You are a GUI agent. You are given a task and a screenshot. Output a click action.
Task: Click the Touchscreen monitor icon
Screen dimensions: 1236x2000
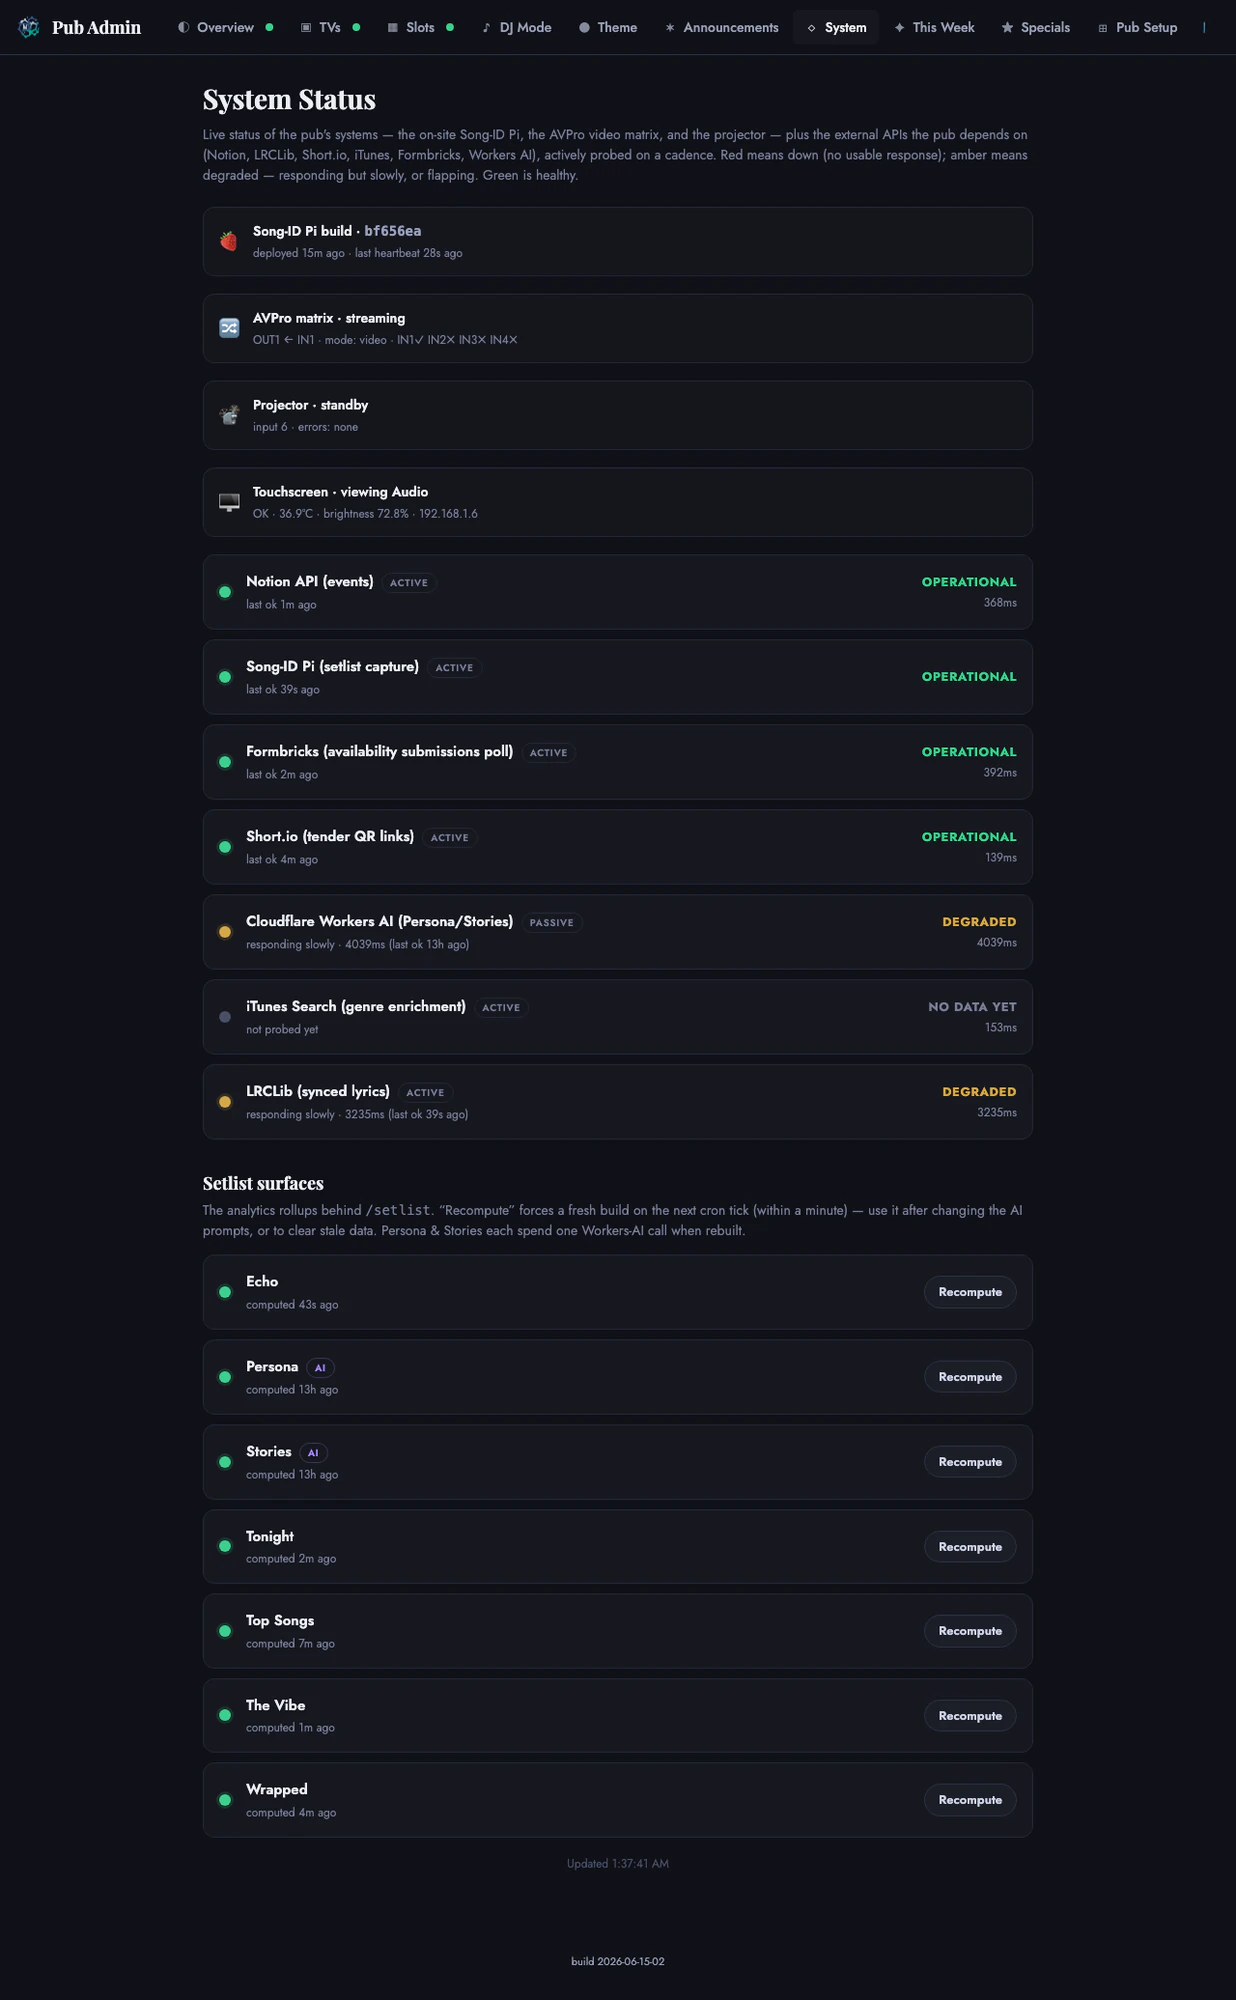coord(229,502)
